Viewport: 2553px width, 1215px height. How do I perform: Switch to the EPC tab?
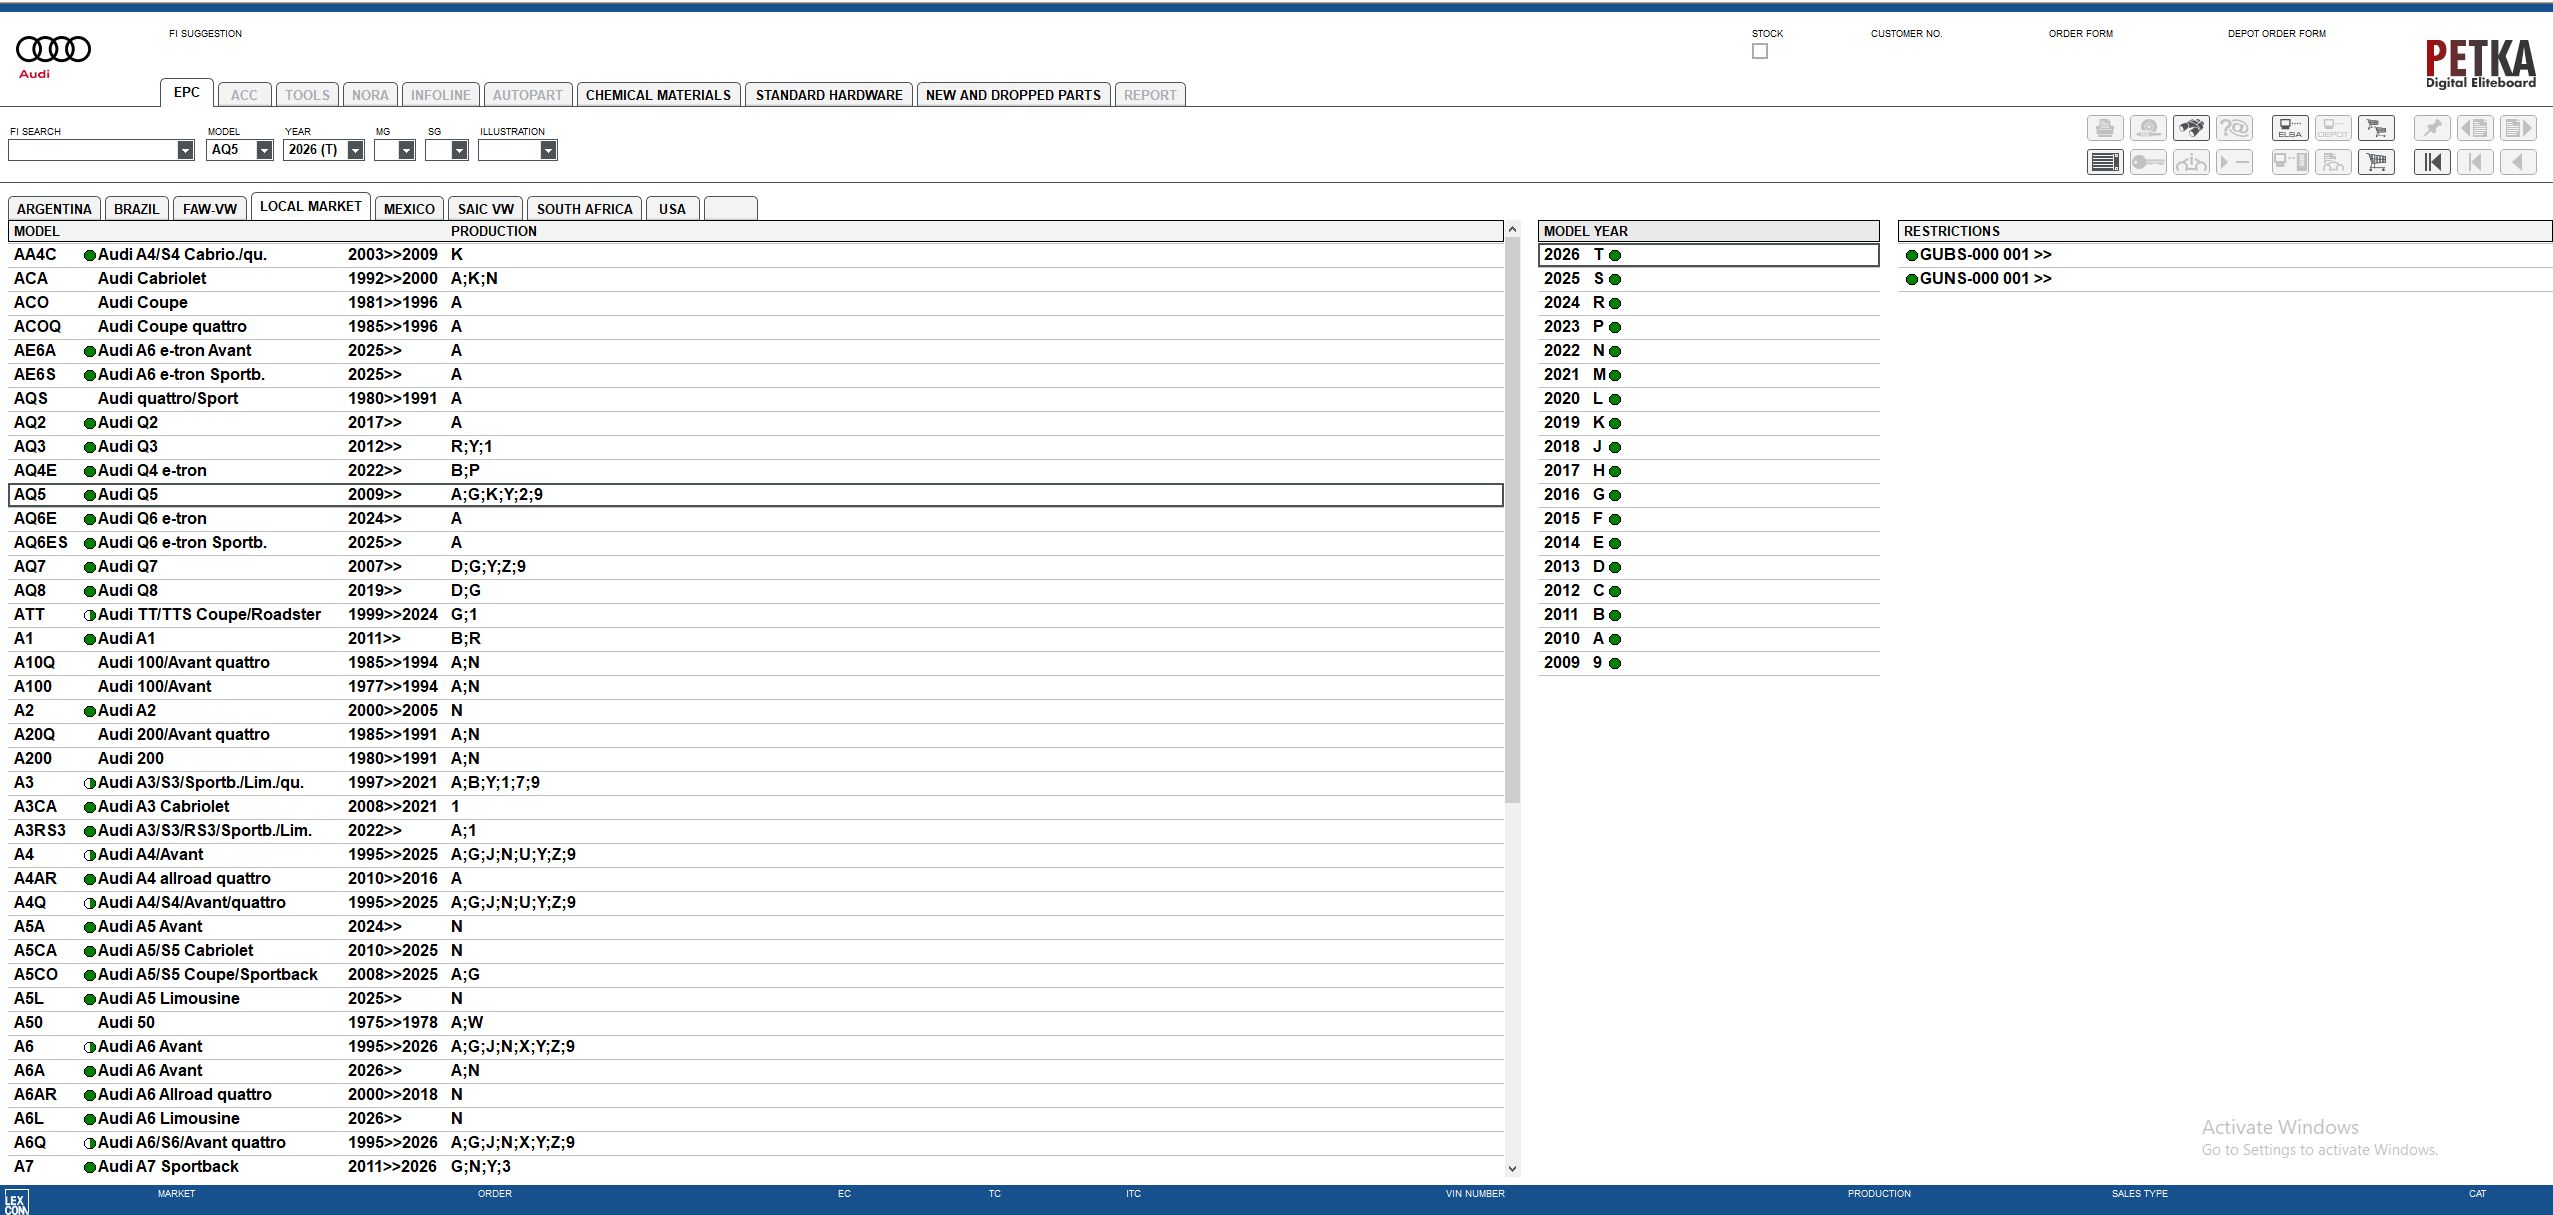(187, 92)
